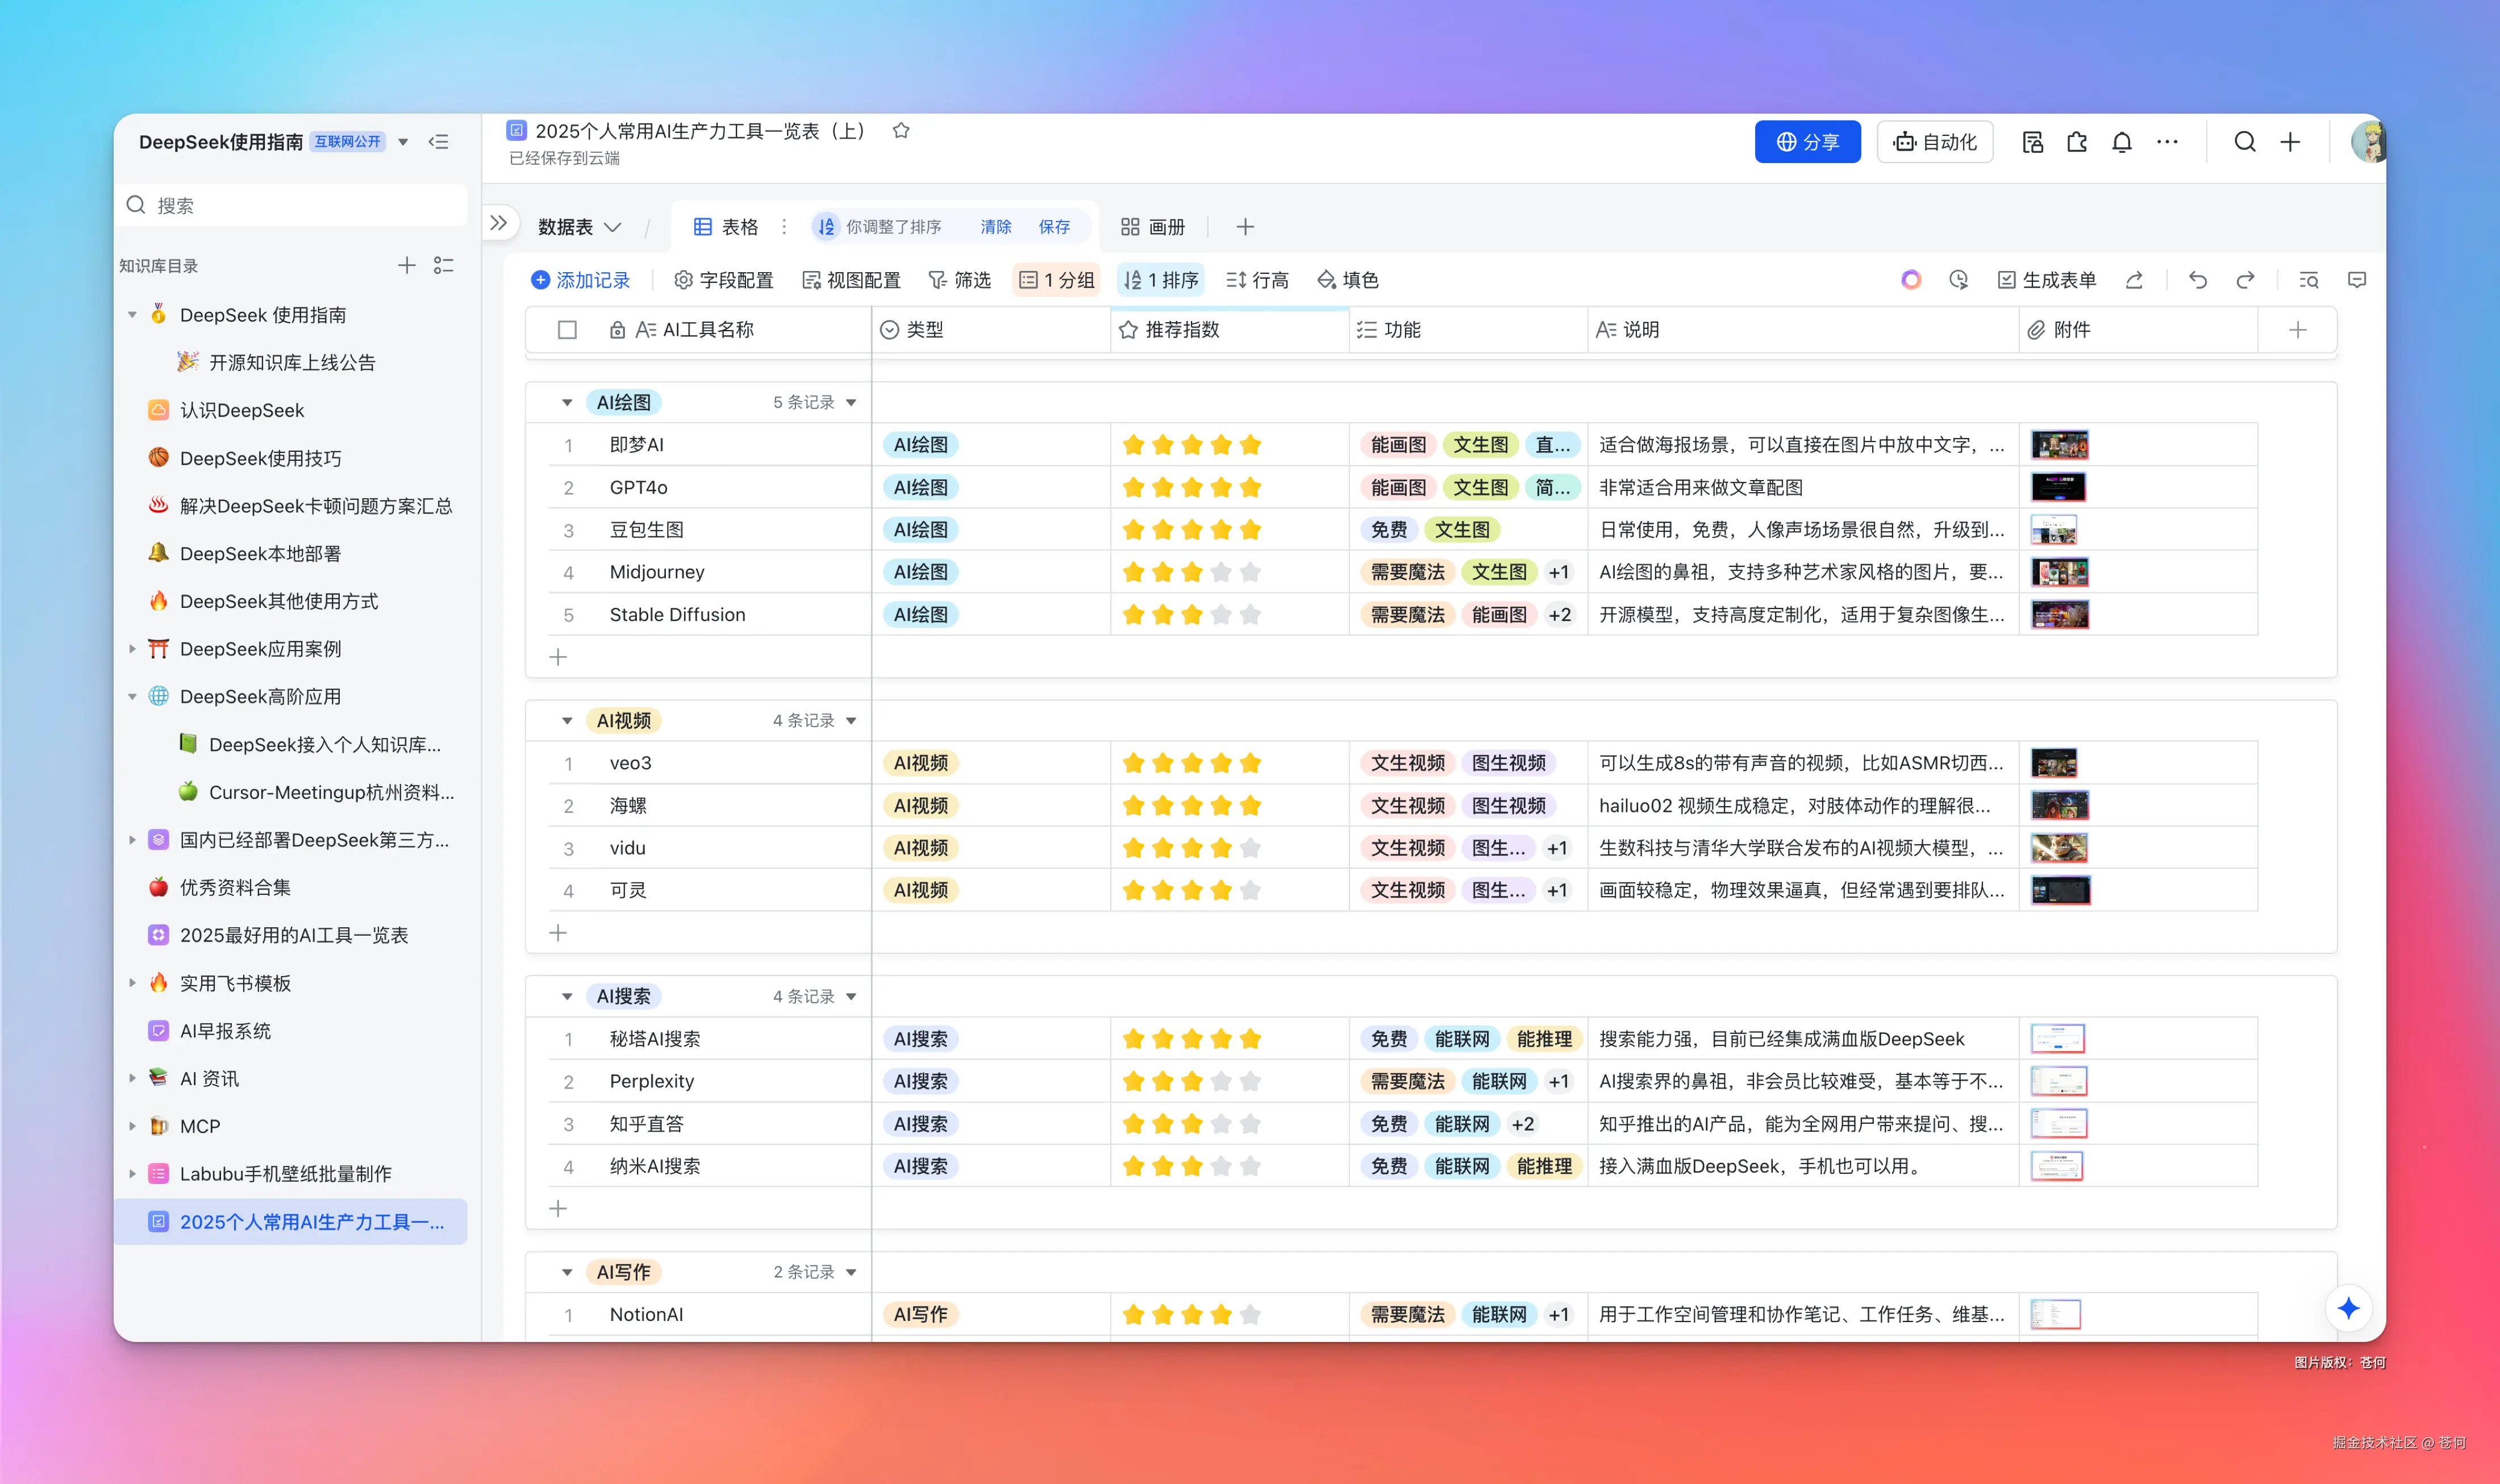
Task: Click the floating AI sparkle button
Action: coord(2348,1308)
